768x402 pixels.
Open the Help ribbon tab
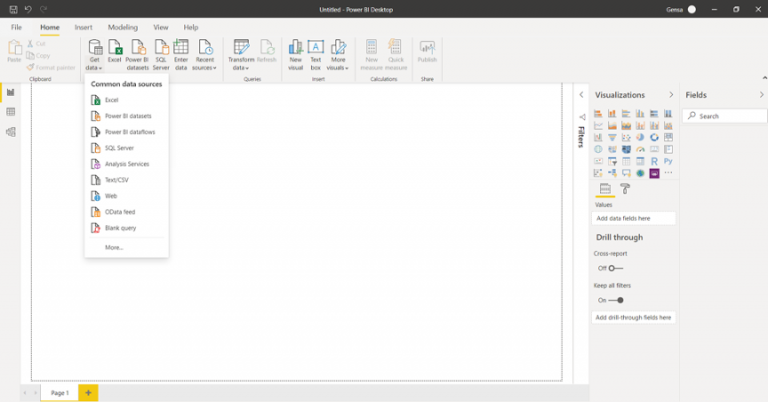(191, 27)
